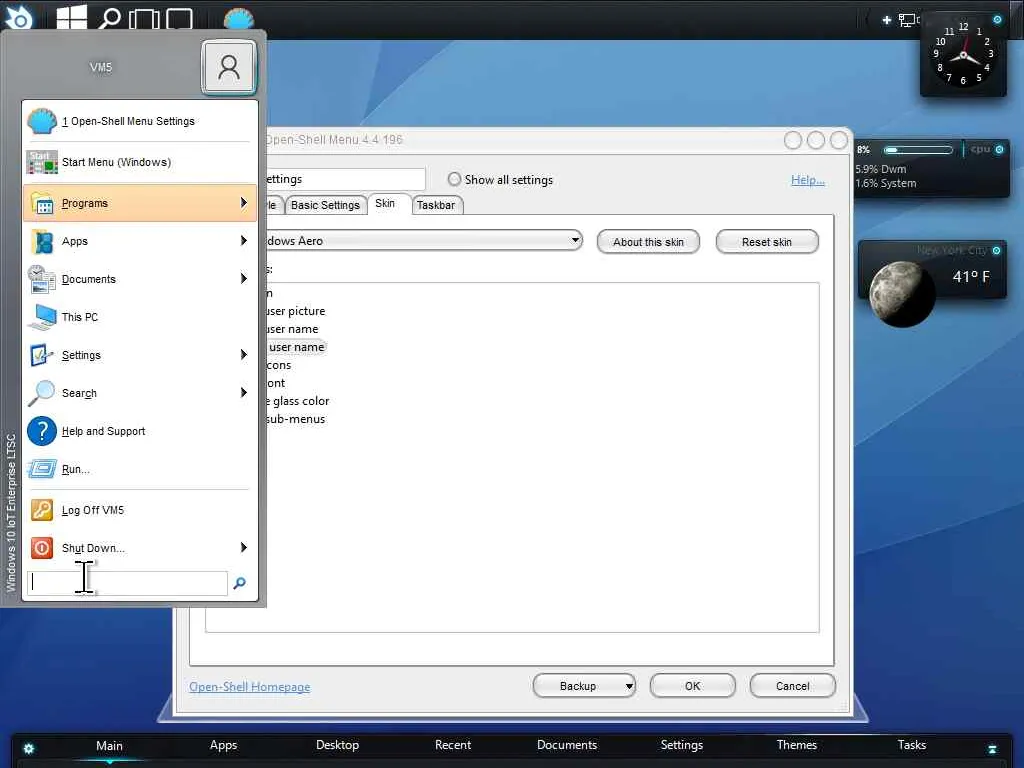Open the skin selection dropdown
1024x768 pixels.
(423, 241)
